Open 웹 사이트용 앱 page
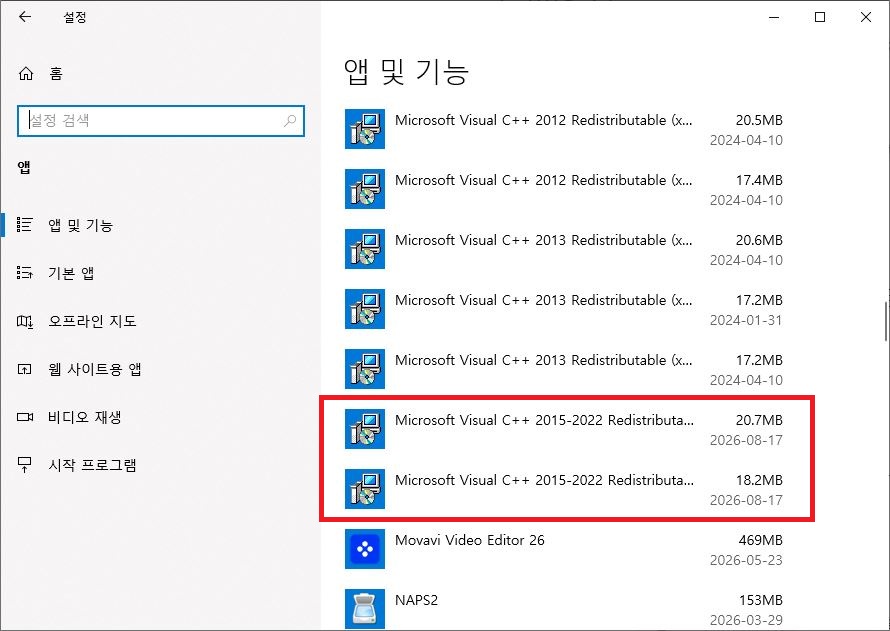This screenshot has height=631, width=890. (x=95, y=369)
